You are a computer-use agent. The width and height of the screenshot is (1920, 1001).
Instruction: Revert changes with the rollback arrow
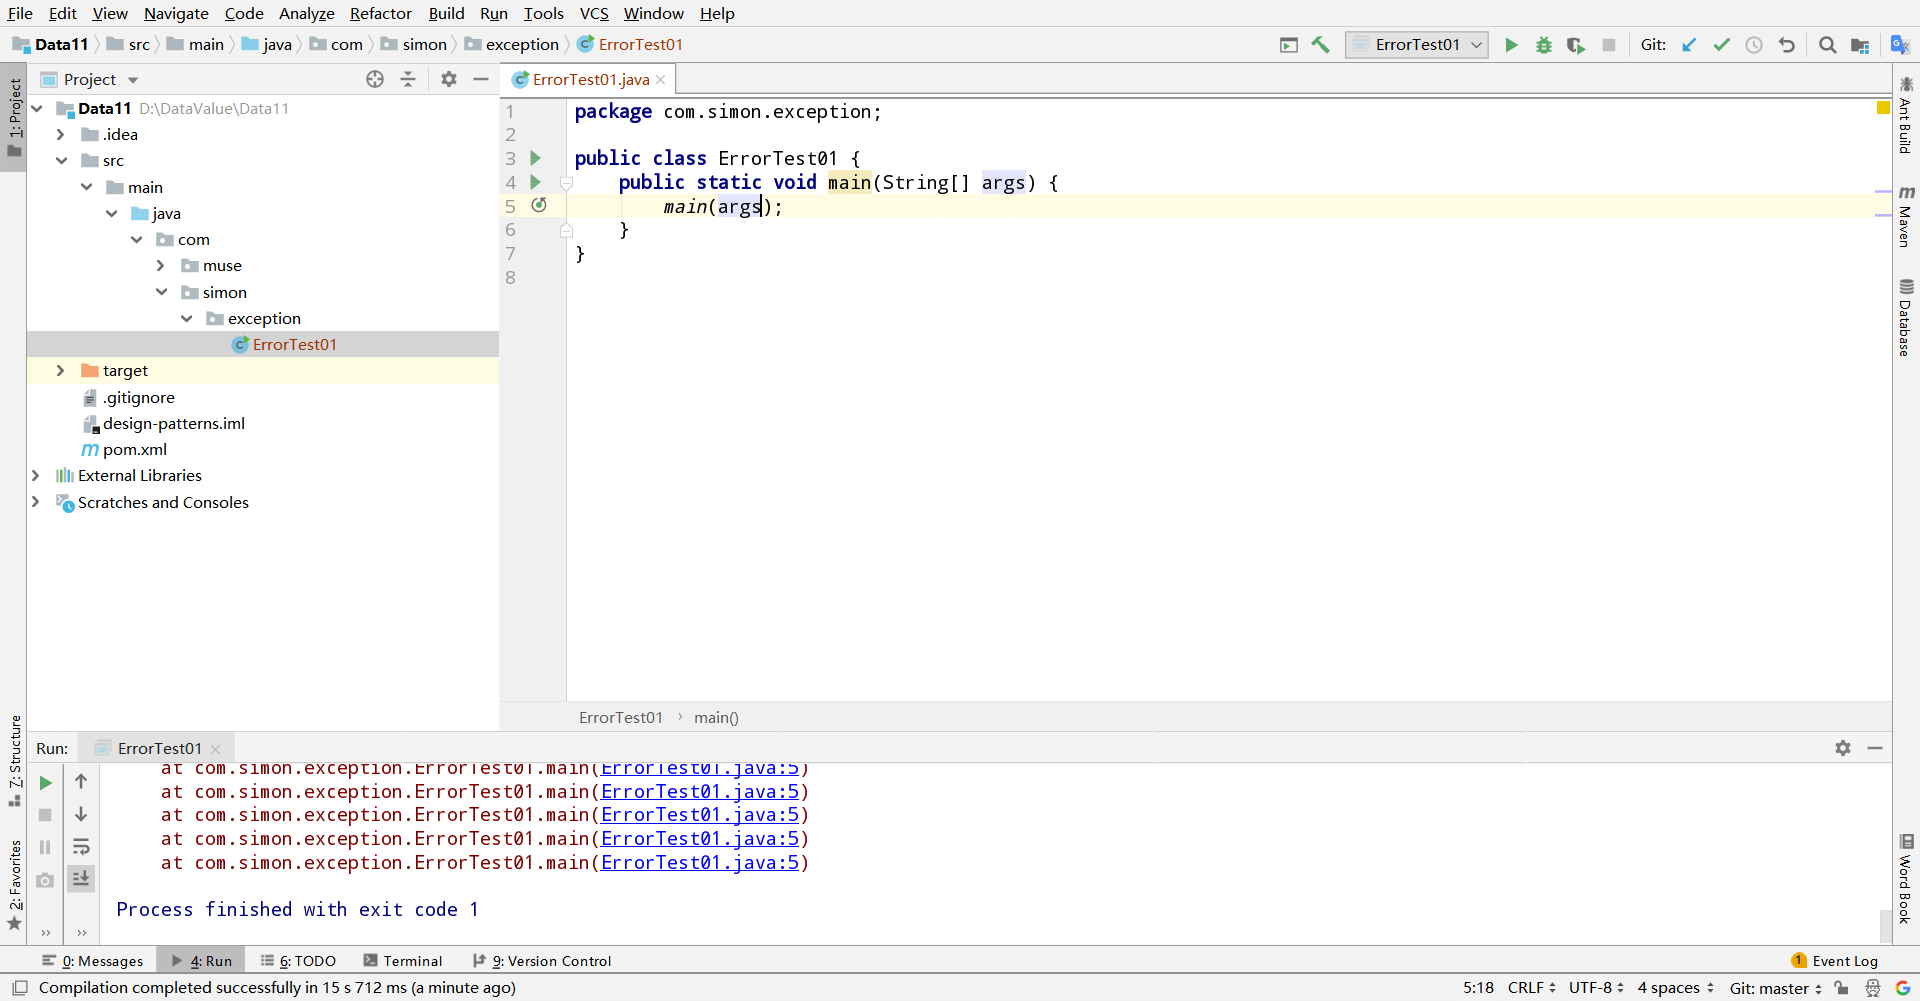pyautogui.click(x=1787, y=45)
